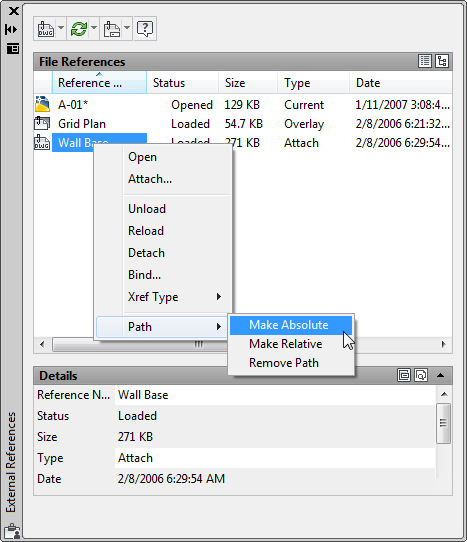467x542 pixels.
Task: Click the Attach DWG toolbar icon
Action: click(x=46, y=29)
